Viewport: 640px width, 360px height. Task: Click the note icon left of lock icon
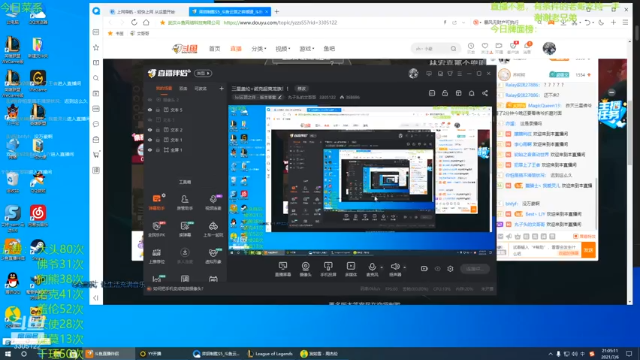pos(432,93)
